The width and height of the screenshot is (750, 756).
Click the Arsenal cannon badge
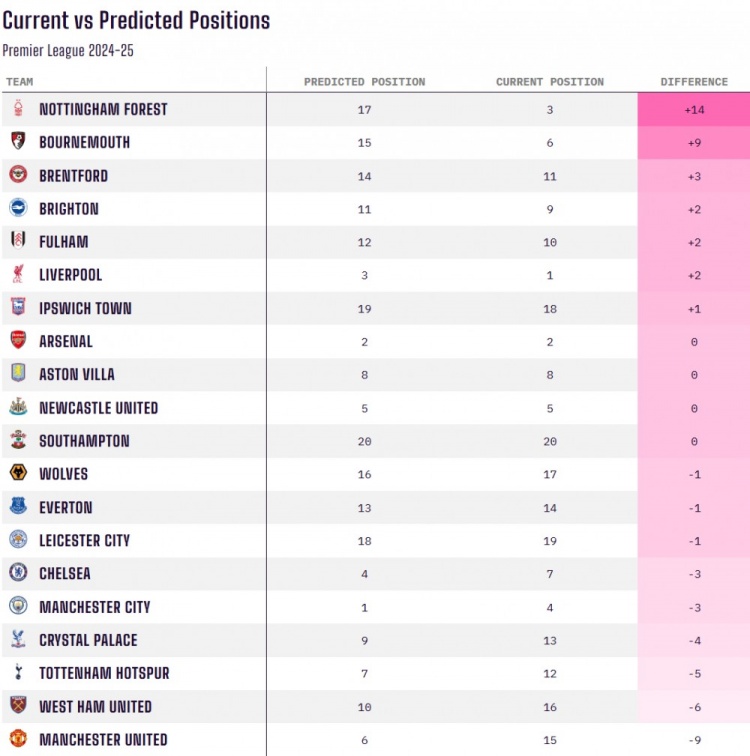[18, 341]
